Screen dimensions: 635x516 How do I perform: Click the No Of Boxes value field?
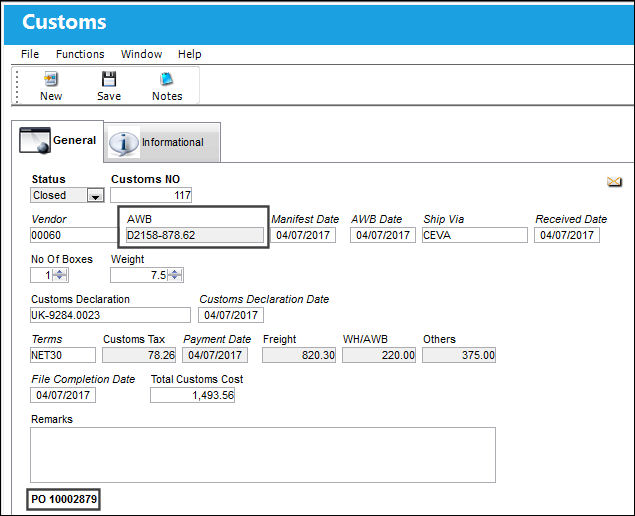point(41,275)
